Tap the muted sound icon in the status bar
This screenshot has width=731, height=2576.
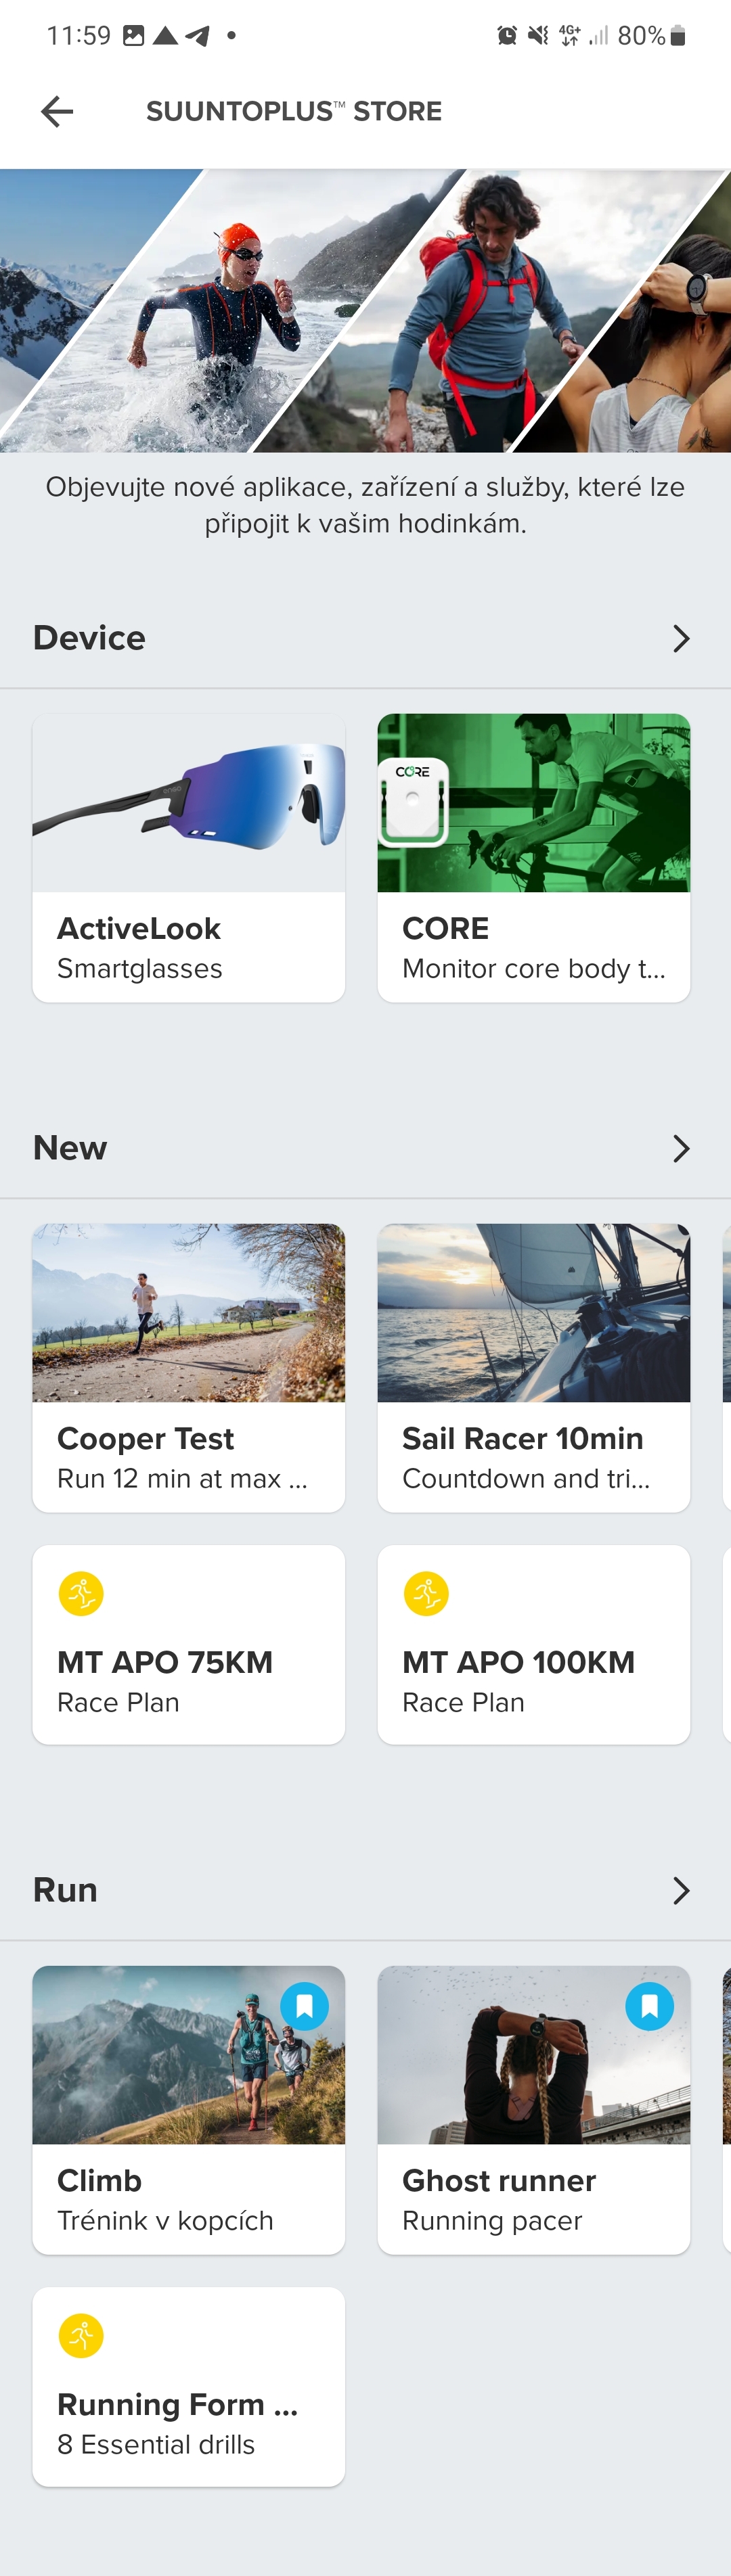538,36
